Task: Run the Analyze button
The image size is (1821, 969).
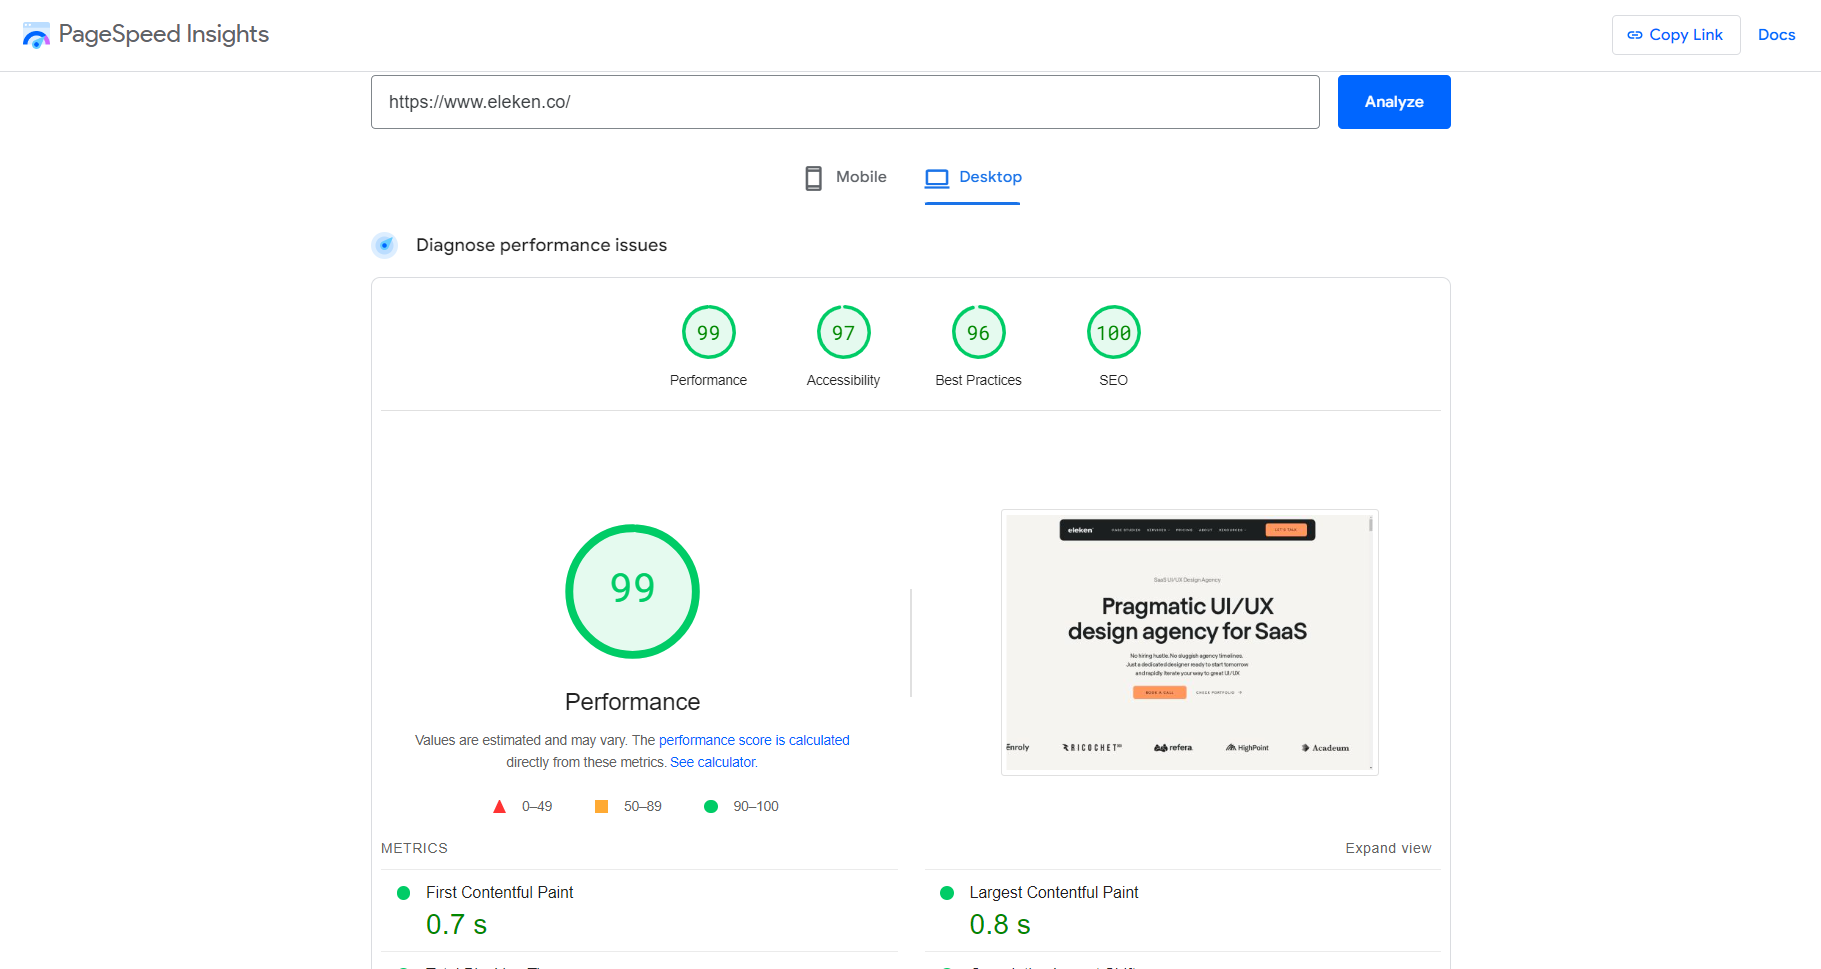Action: pos(1394,102)
